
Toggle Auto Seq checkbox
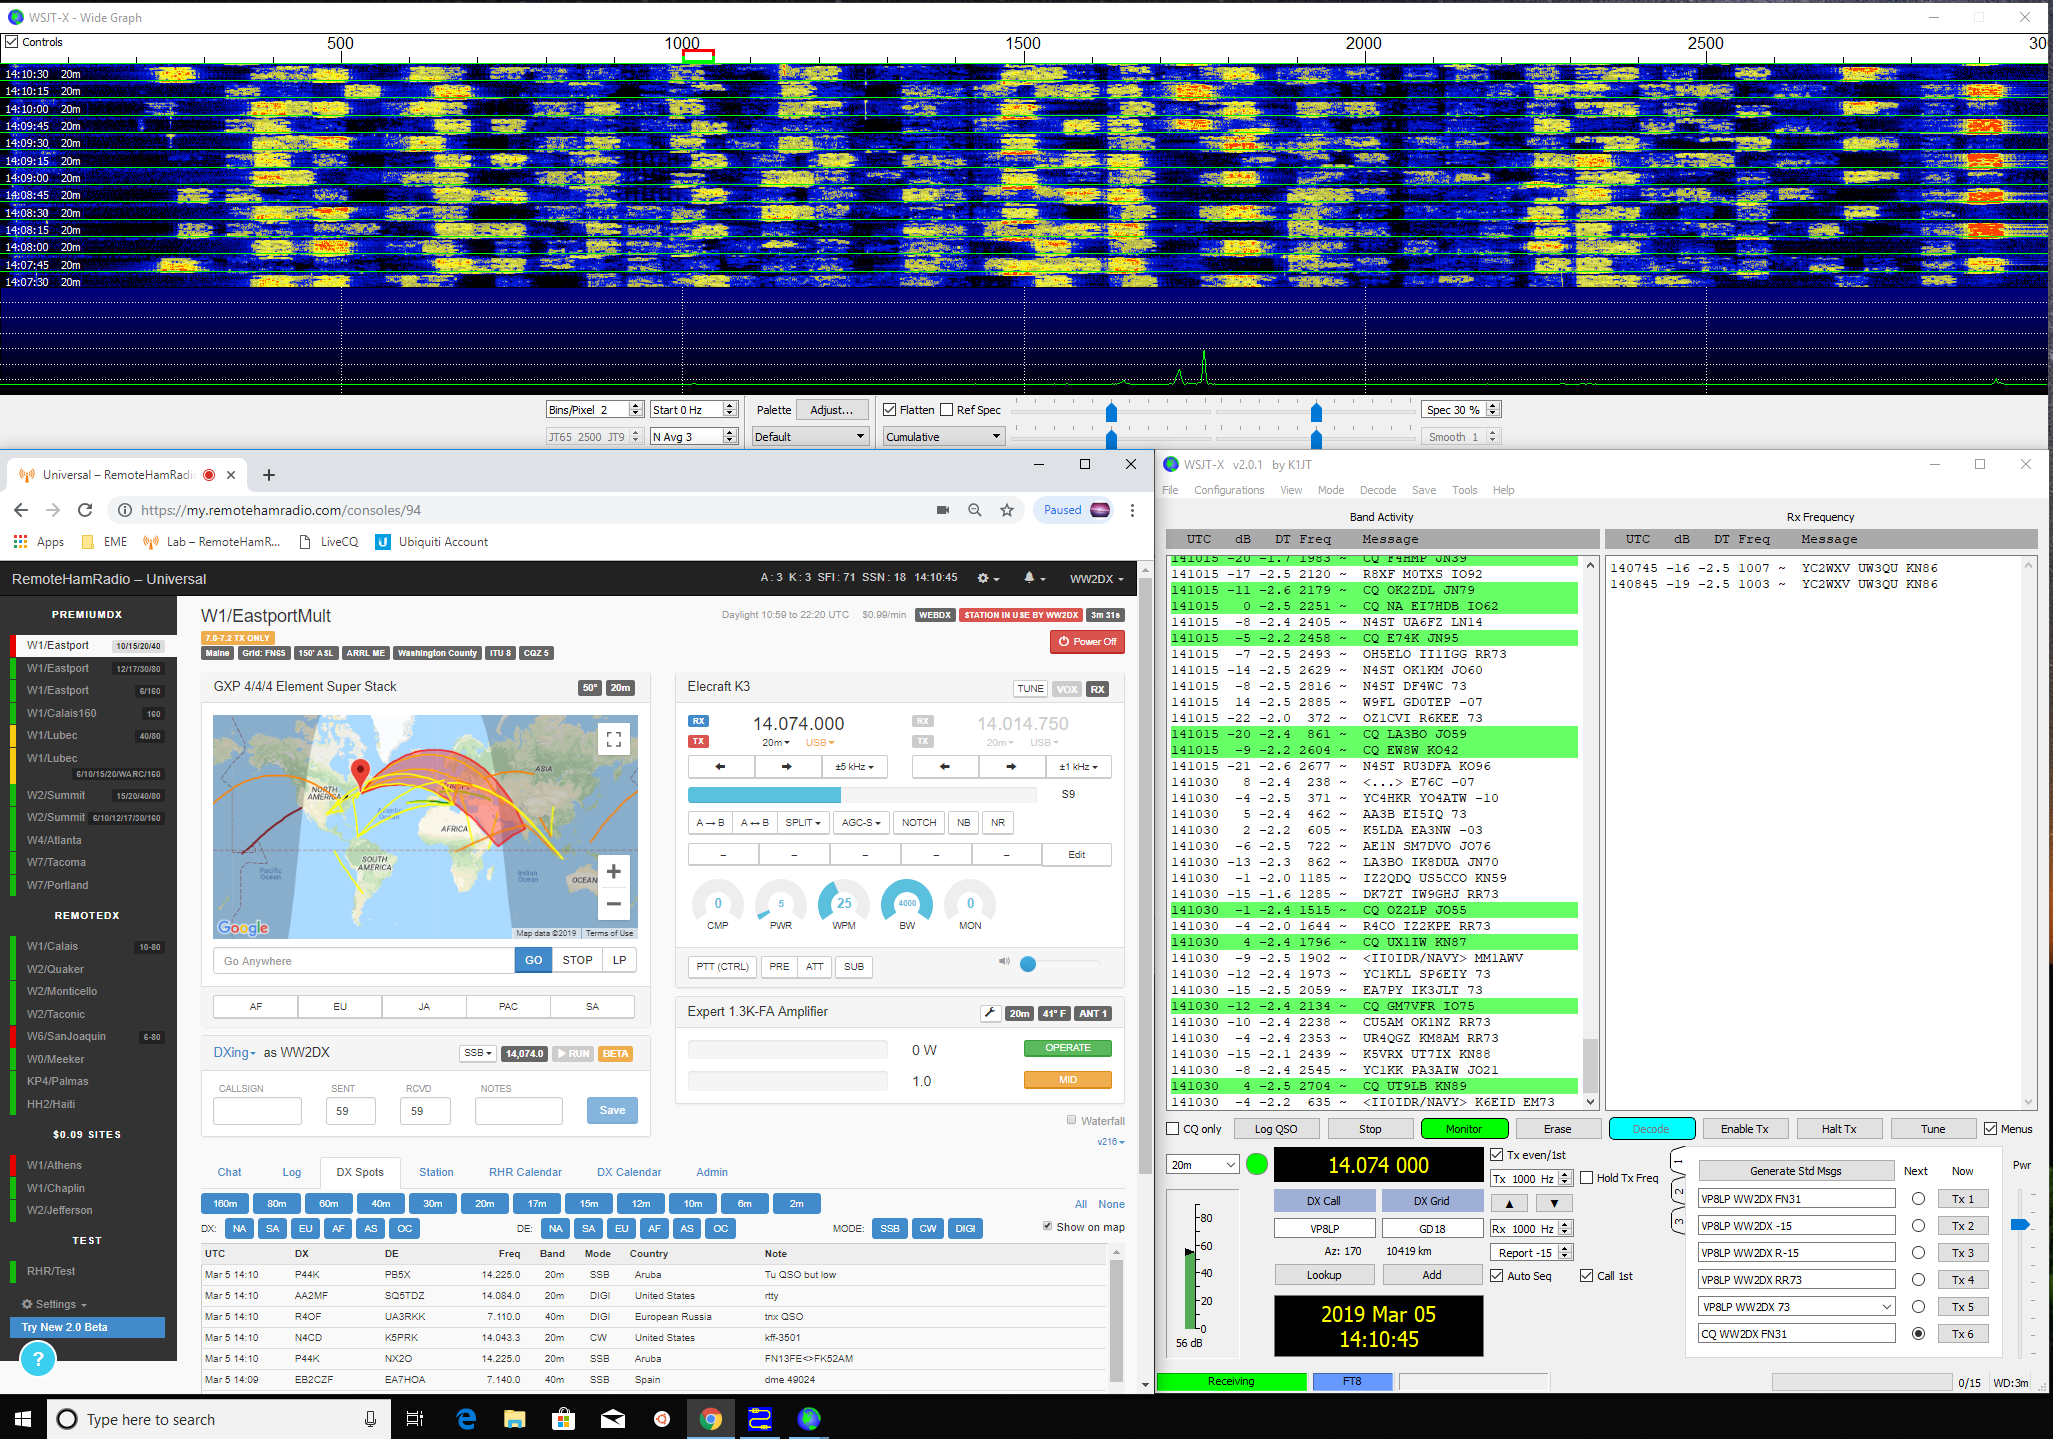(x=1497, y=1276)
